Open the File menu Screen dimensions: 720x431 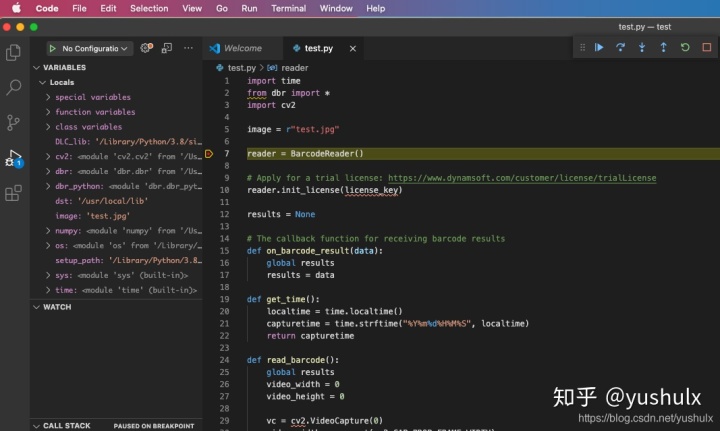(x=79, y=8)
